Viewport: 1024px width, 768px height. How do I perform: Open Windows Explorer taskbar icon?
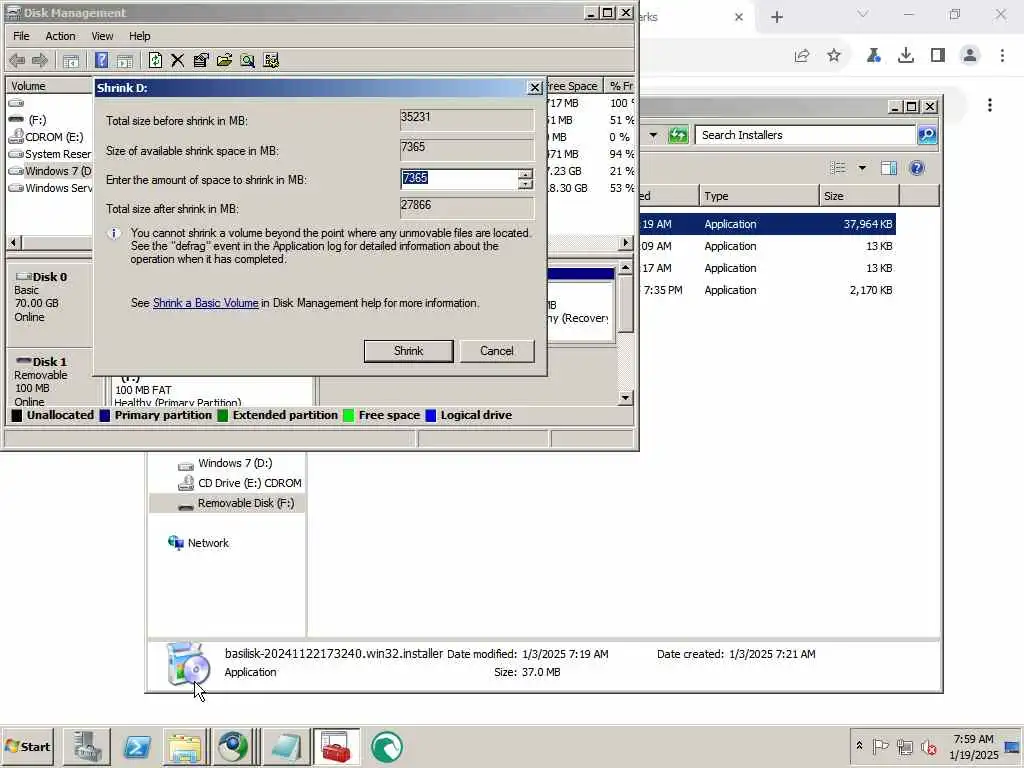(185, 747)
